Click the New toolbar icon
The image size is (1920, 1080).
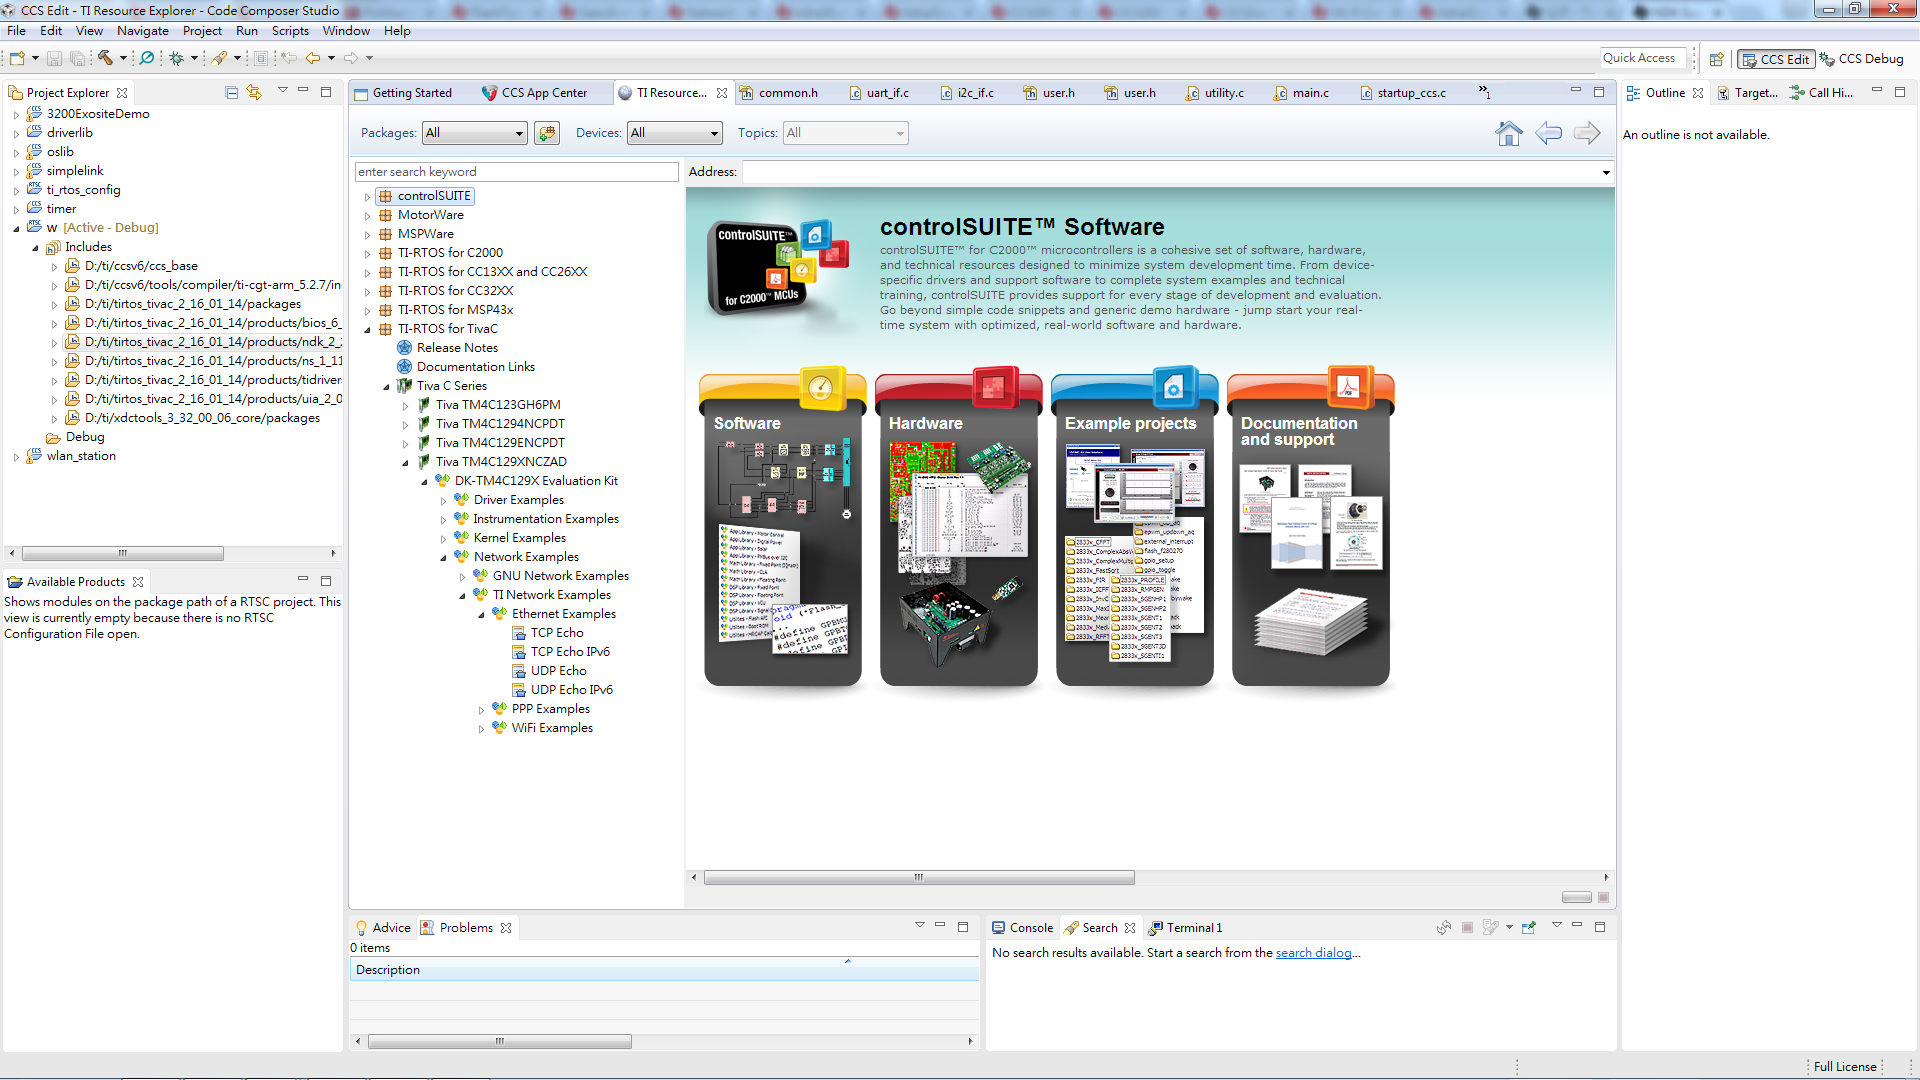click(x=17, y=58)
